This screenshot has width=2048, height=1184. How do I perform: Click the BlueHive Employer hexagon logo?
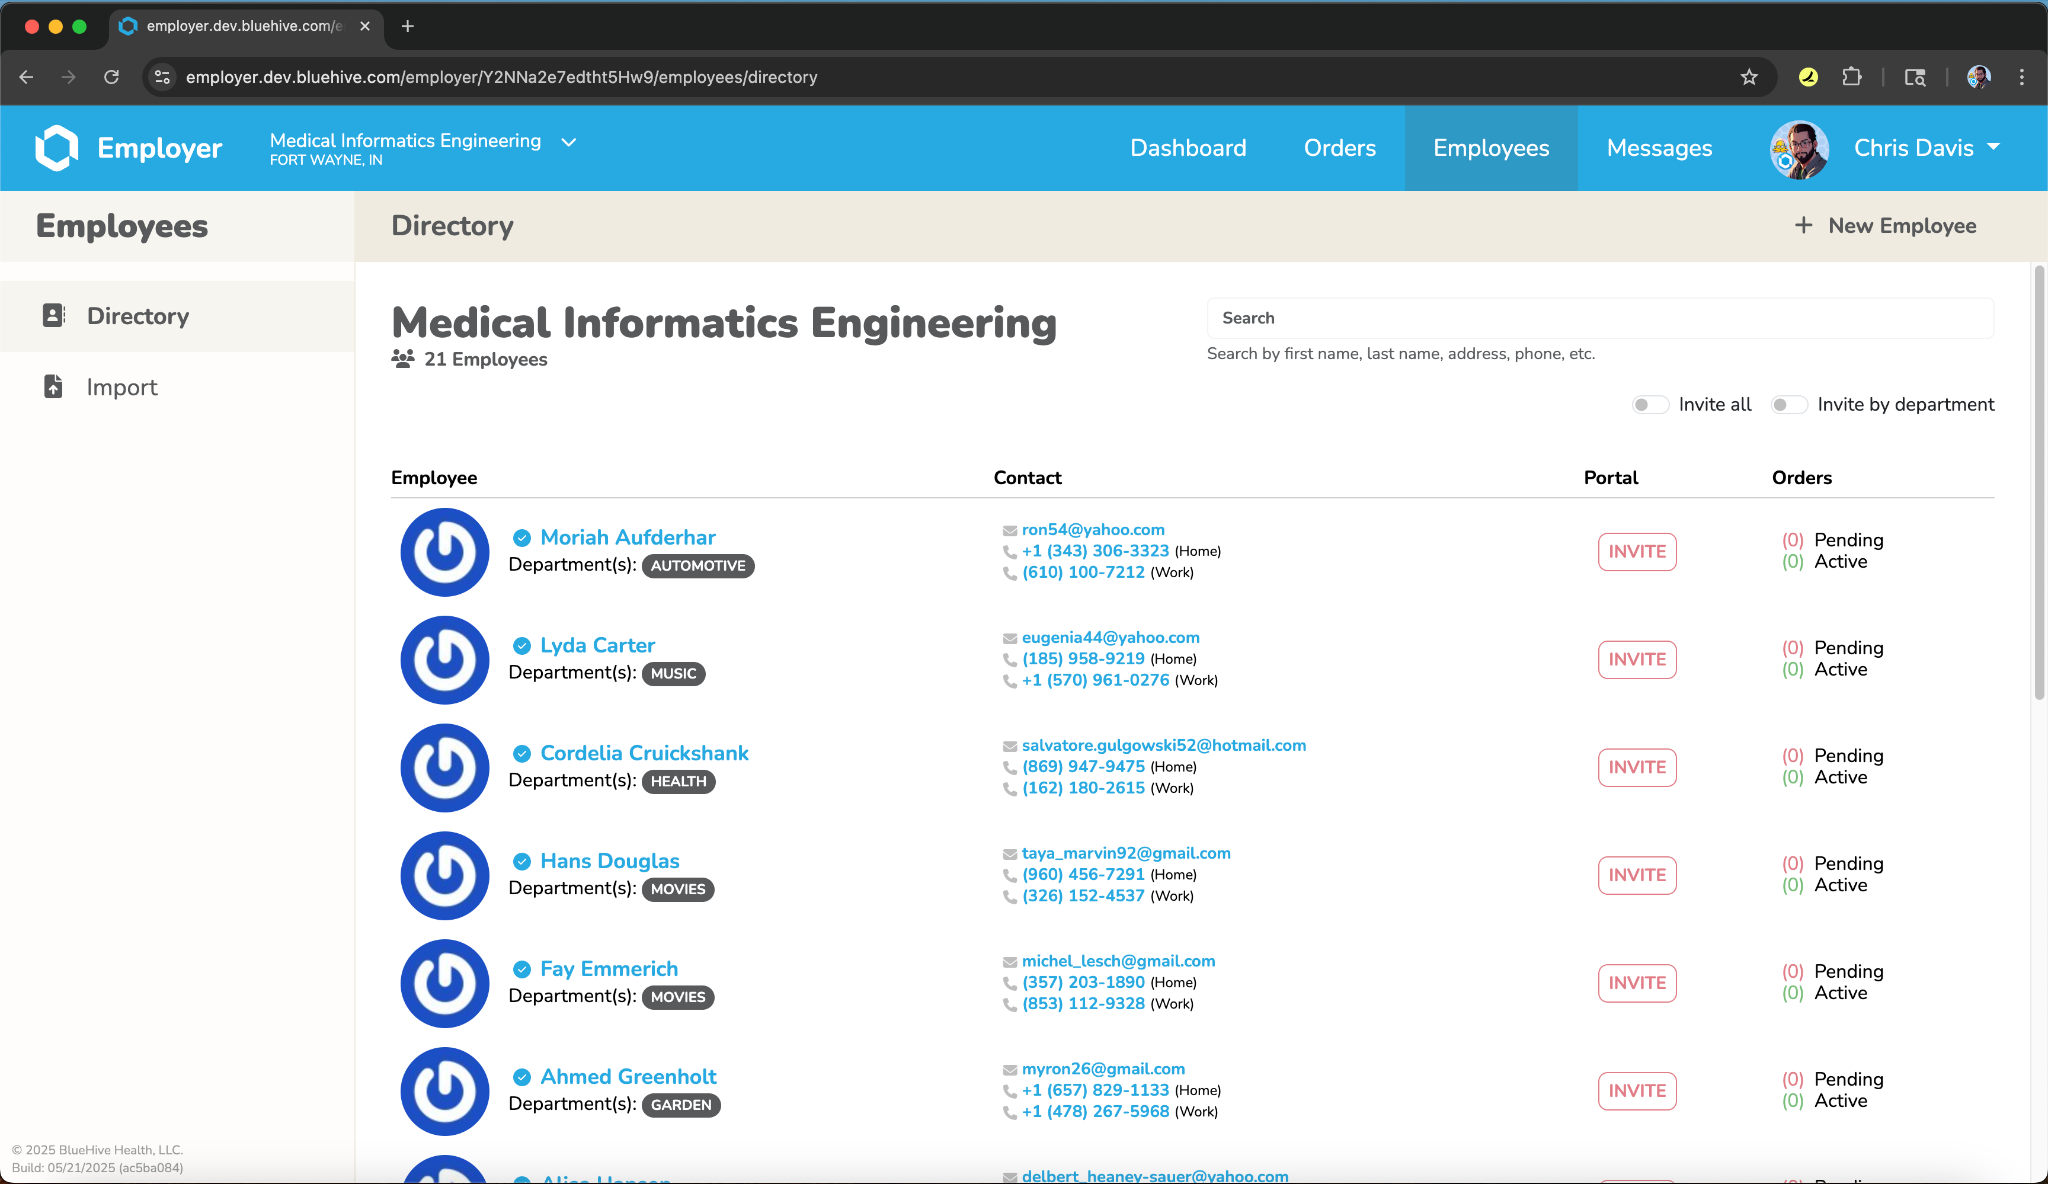[x=57, y=148]
